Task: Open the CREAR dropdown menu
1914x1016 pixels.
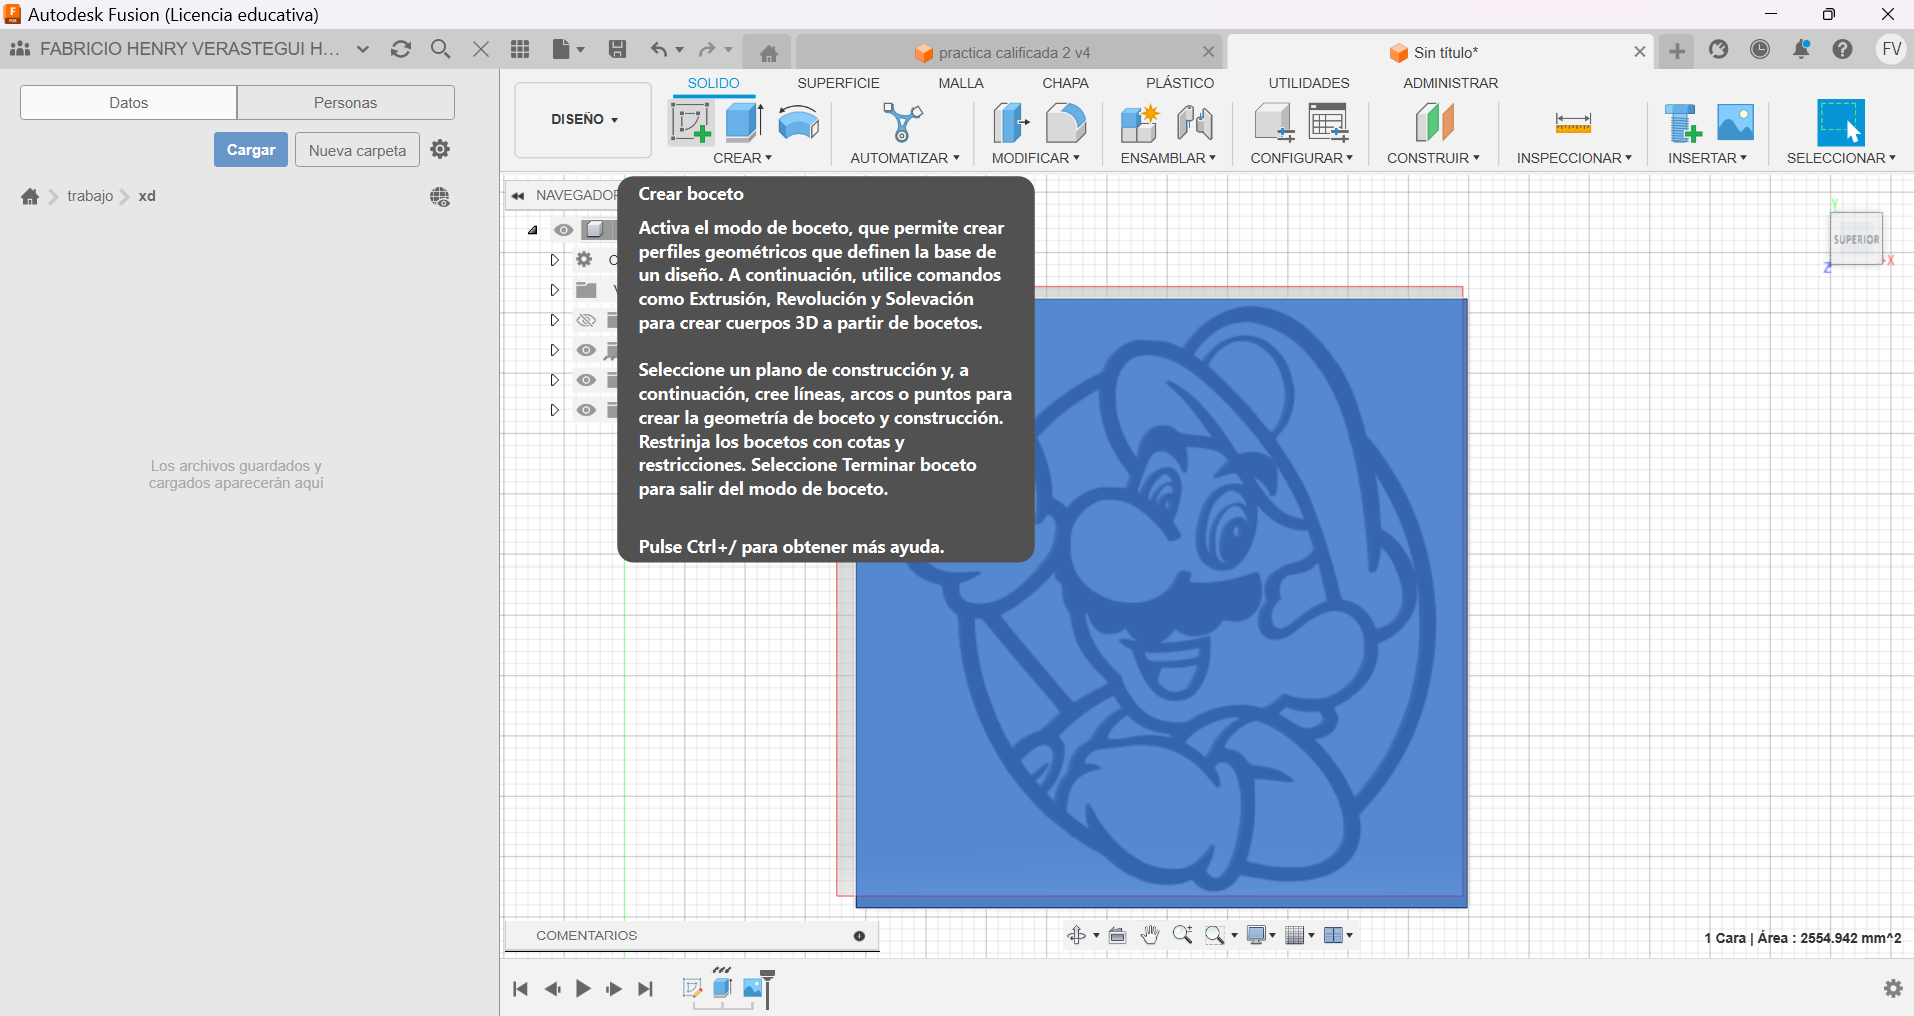Action: point(742,158)
